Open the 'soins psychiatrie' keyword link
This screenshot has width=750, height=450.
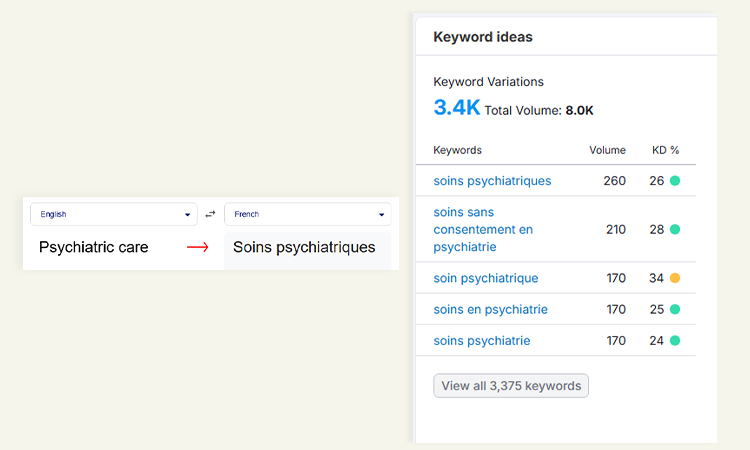pyautogui.click(x=482, y=340)
